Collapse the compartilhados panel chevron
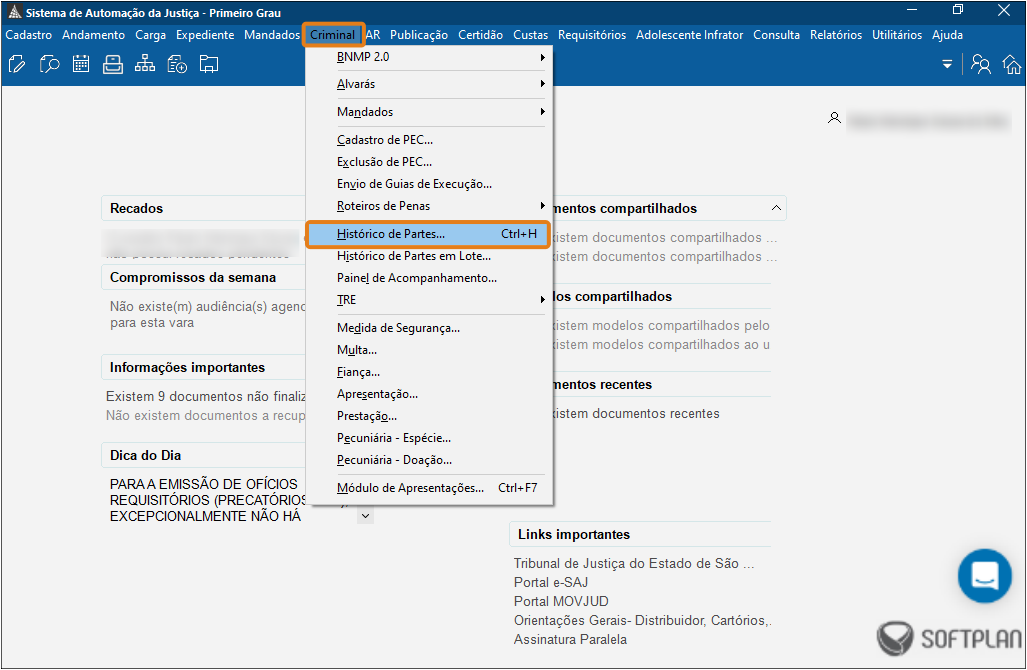Screen dimensions: 1027x670 pyautogui.click(x=776, y=208)
